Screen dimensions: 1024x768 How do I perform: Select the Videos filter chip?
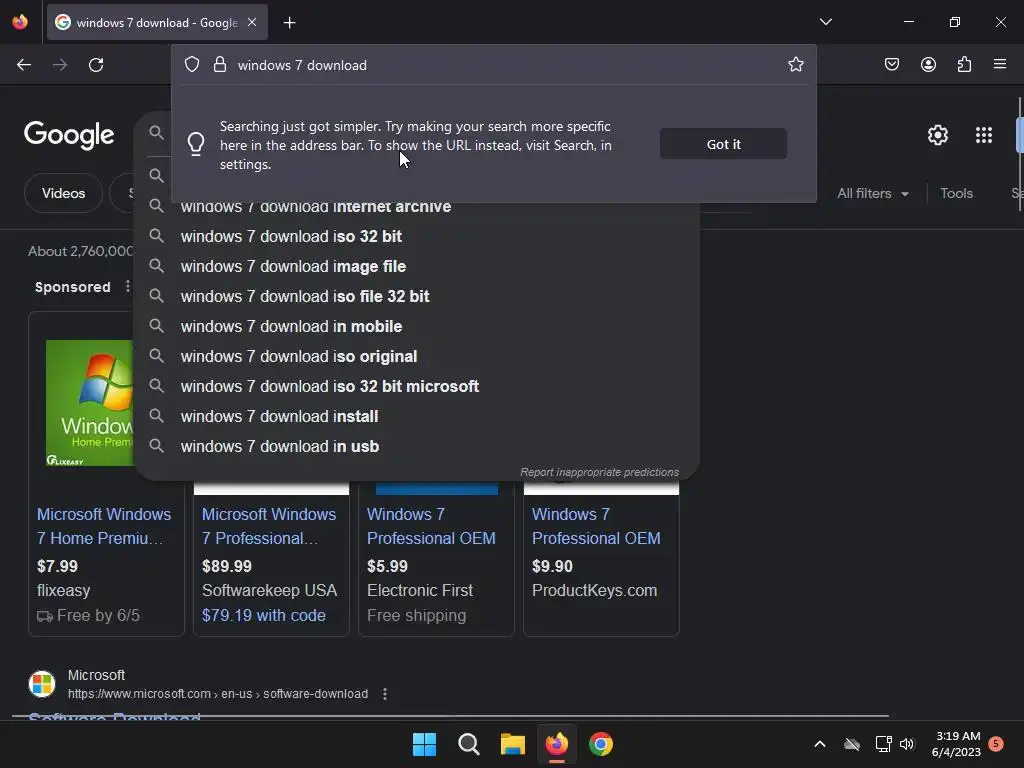click(63, 193)
